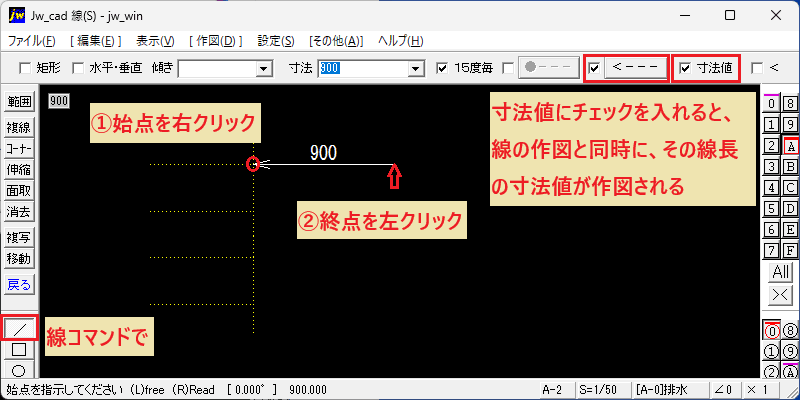Select layer C in square layer panel

tap(790, 188)
